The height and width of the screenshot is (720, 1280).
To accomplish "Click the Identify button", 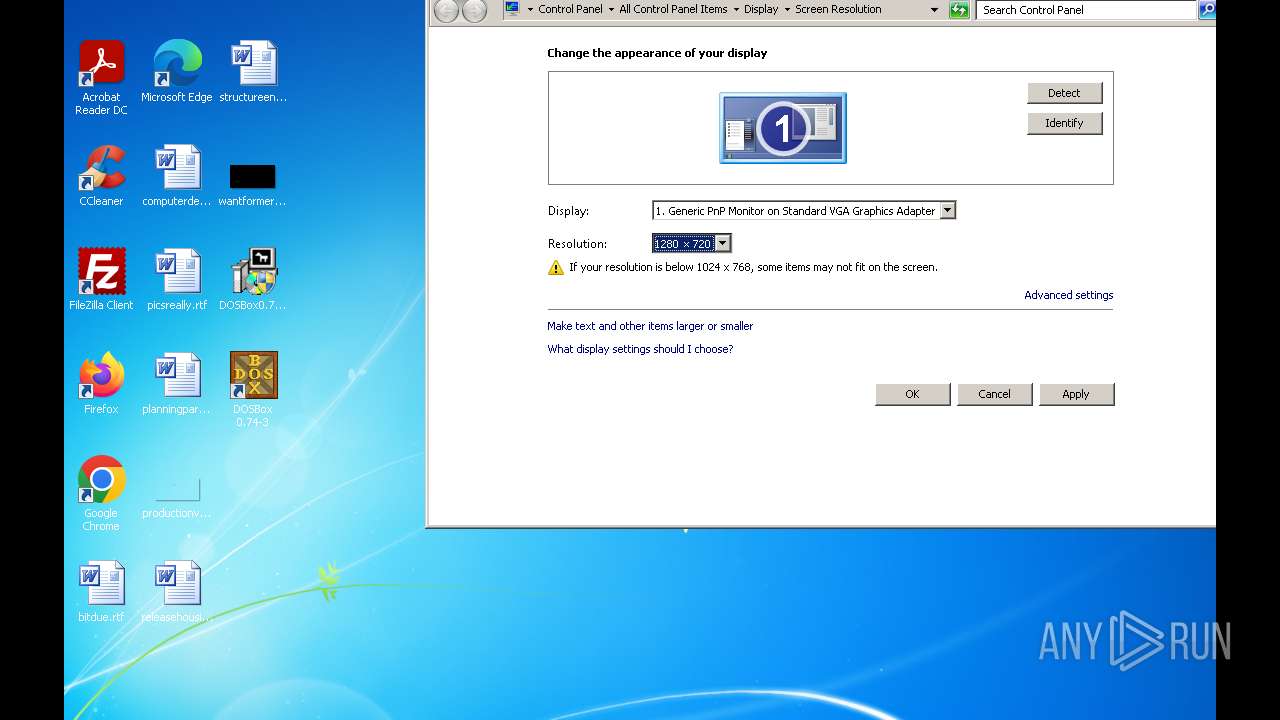I will point(1064,123).
